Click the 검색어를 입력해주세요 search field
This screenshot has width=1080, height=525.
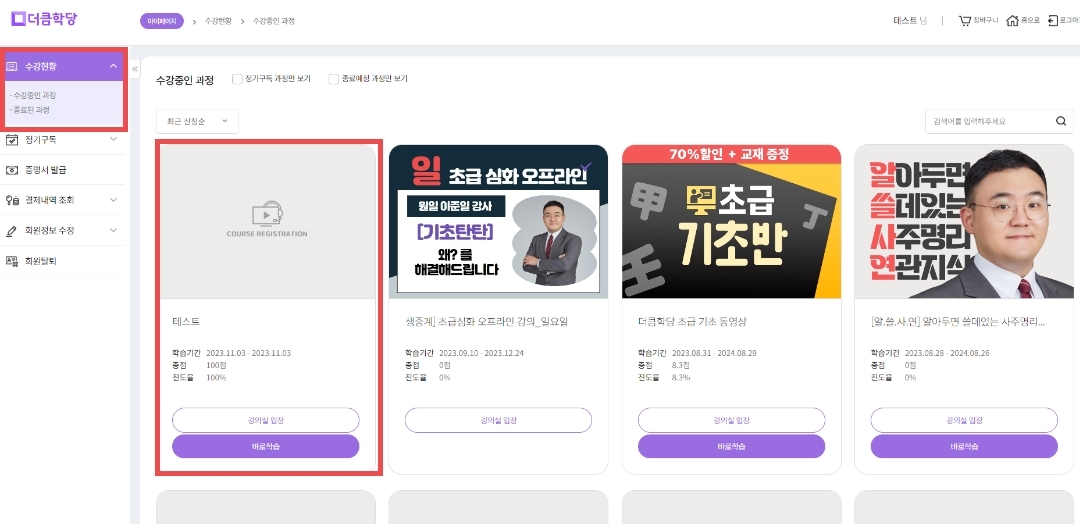(990, 121)
